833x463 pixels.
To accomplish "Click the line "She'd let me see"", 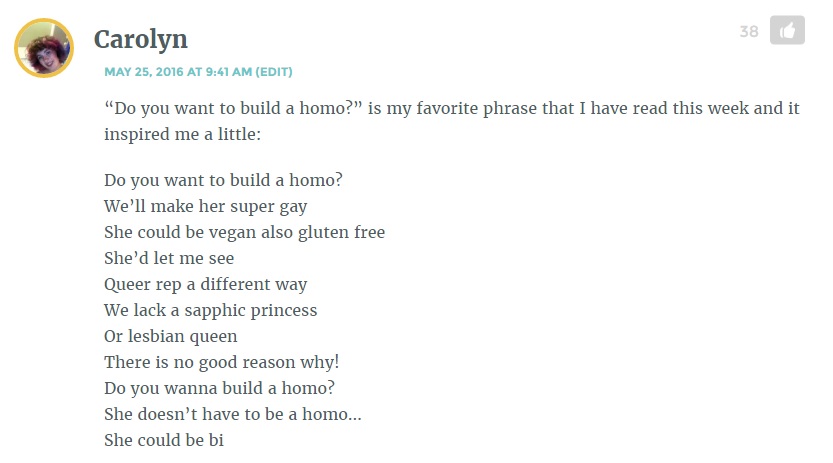I will click(169, 258).
